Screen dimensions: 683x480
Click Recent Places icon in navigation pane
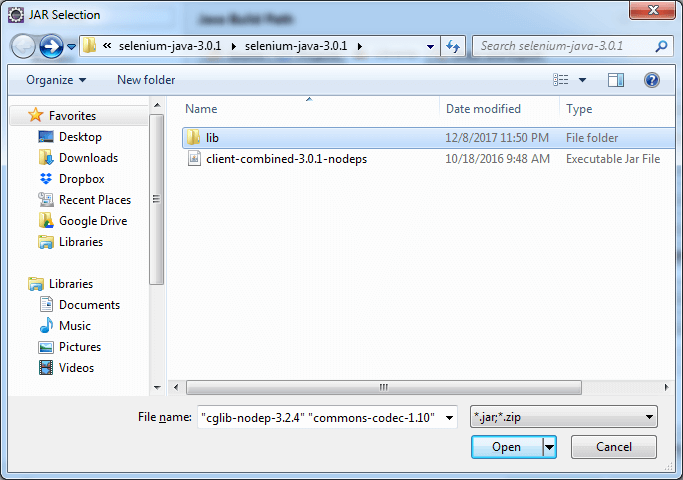46,199
